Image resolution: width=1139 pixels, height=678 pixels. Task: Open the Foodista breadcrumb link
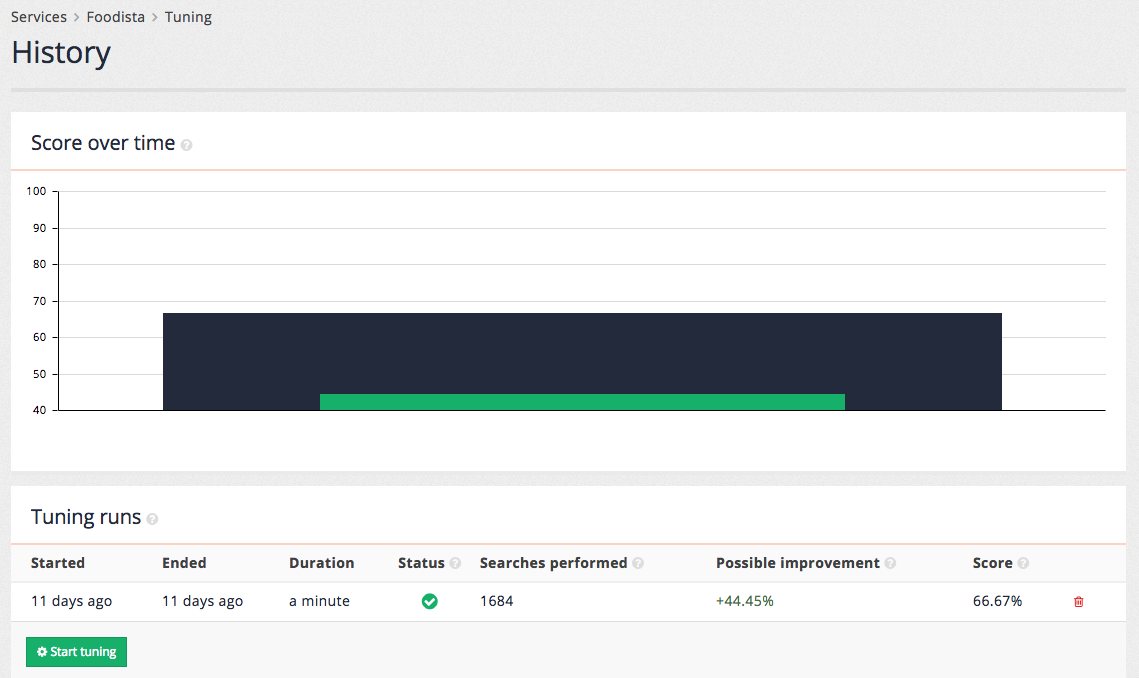coord(115,16)
